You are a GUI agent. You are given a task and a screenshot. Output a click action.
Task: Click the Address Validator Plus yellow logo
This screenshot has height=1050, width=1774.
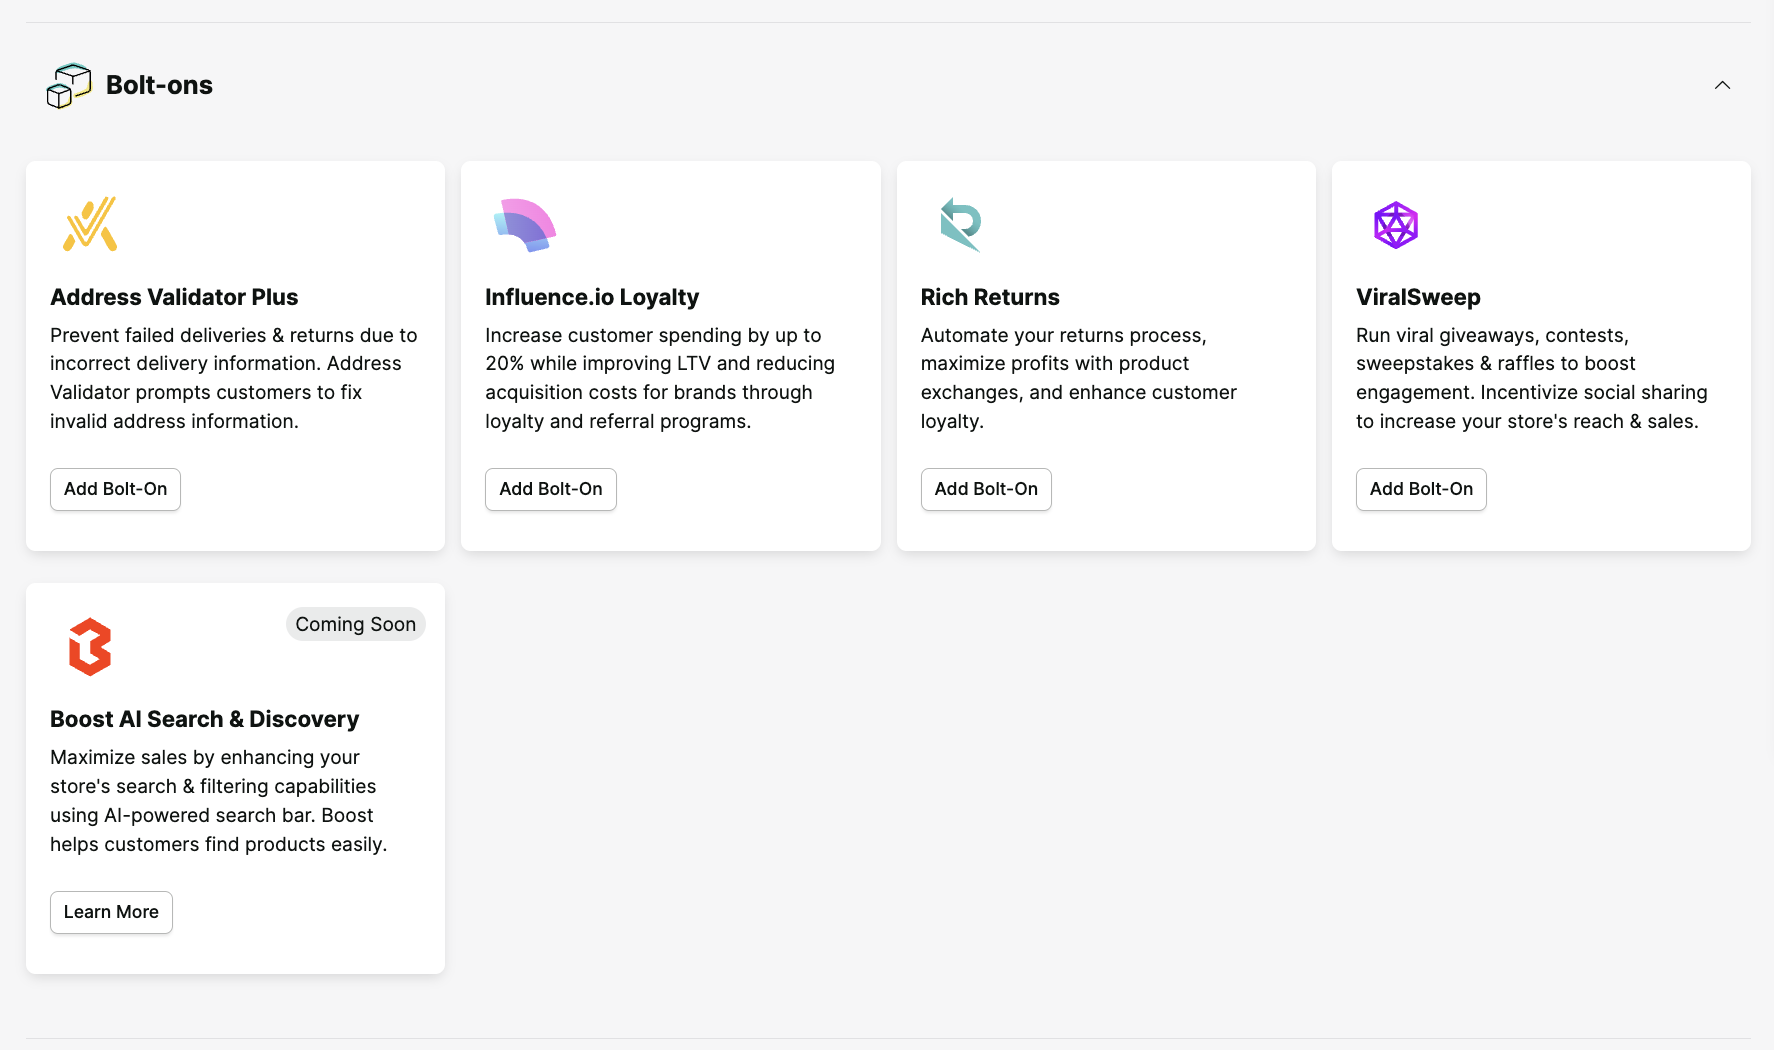(x=90, y=224)
